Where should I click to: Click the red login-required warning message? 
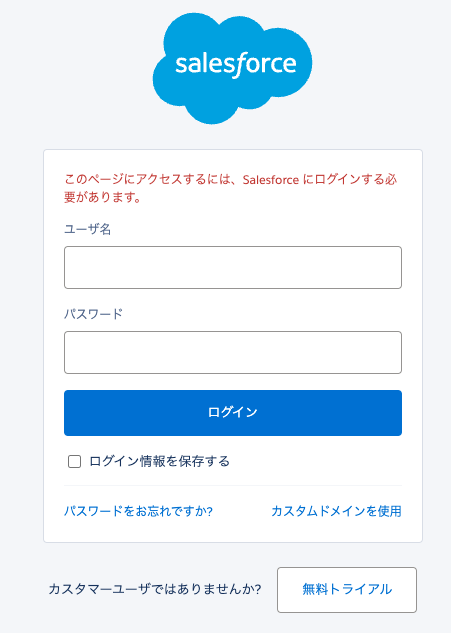231,188
